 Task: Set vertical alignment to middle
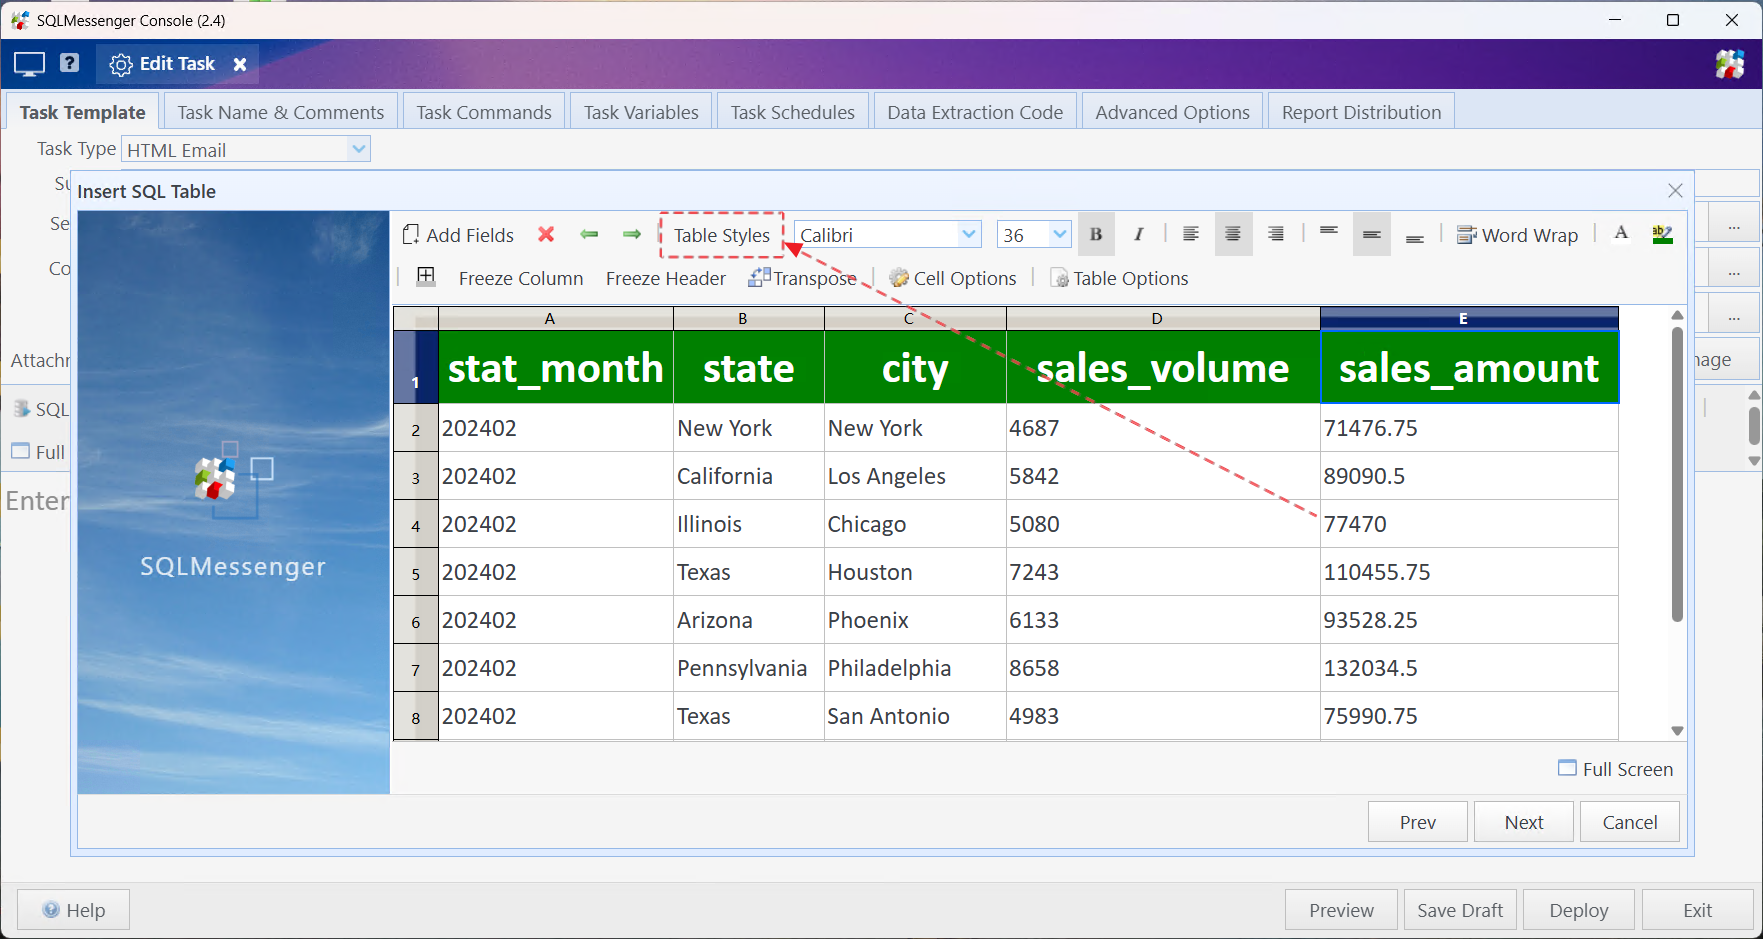tap(1372, 235)
